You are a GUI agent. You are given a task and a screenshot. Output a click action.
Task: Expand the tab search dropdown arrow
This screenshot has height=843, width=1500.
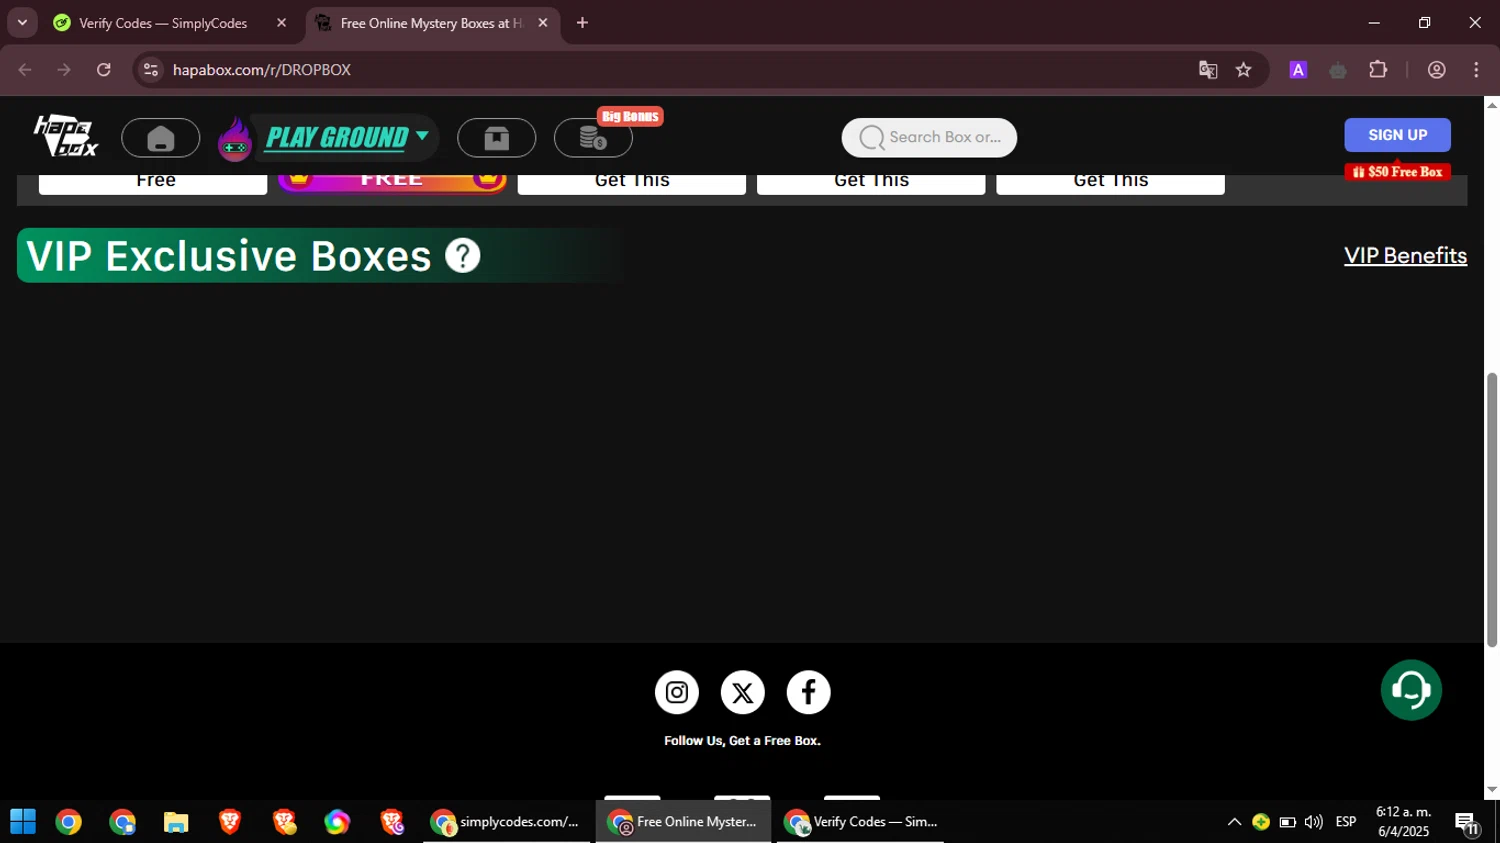tap(22, 23)
